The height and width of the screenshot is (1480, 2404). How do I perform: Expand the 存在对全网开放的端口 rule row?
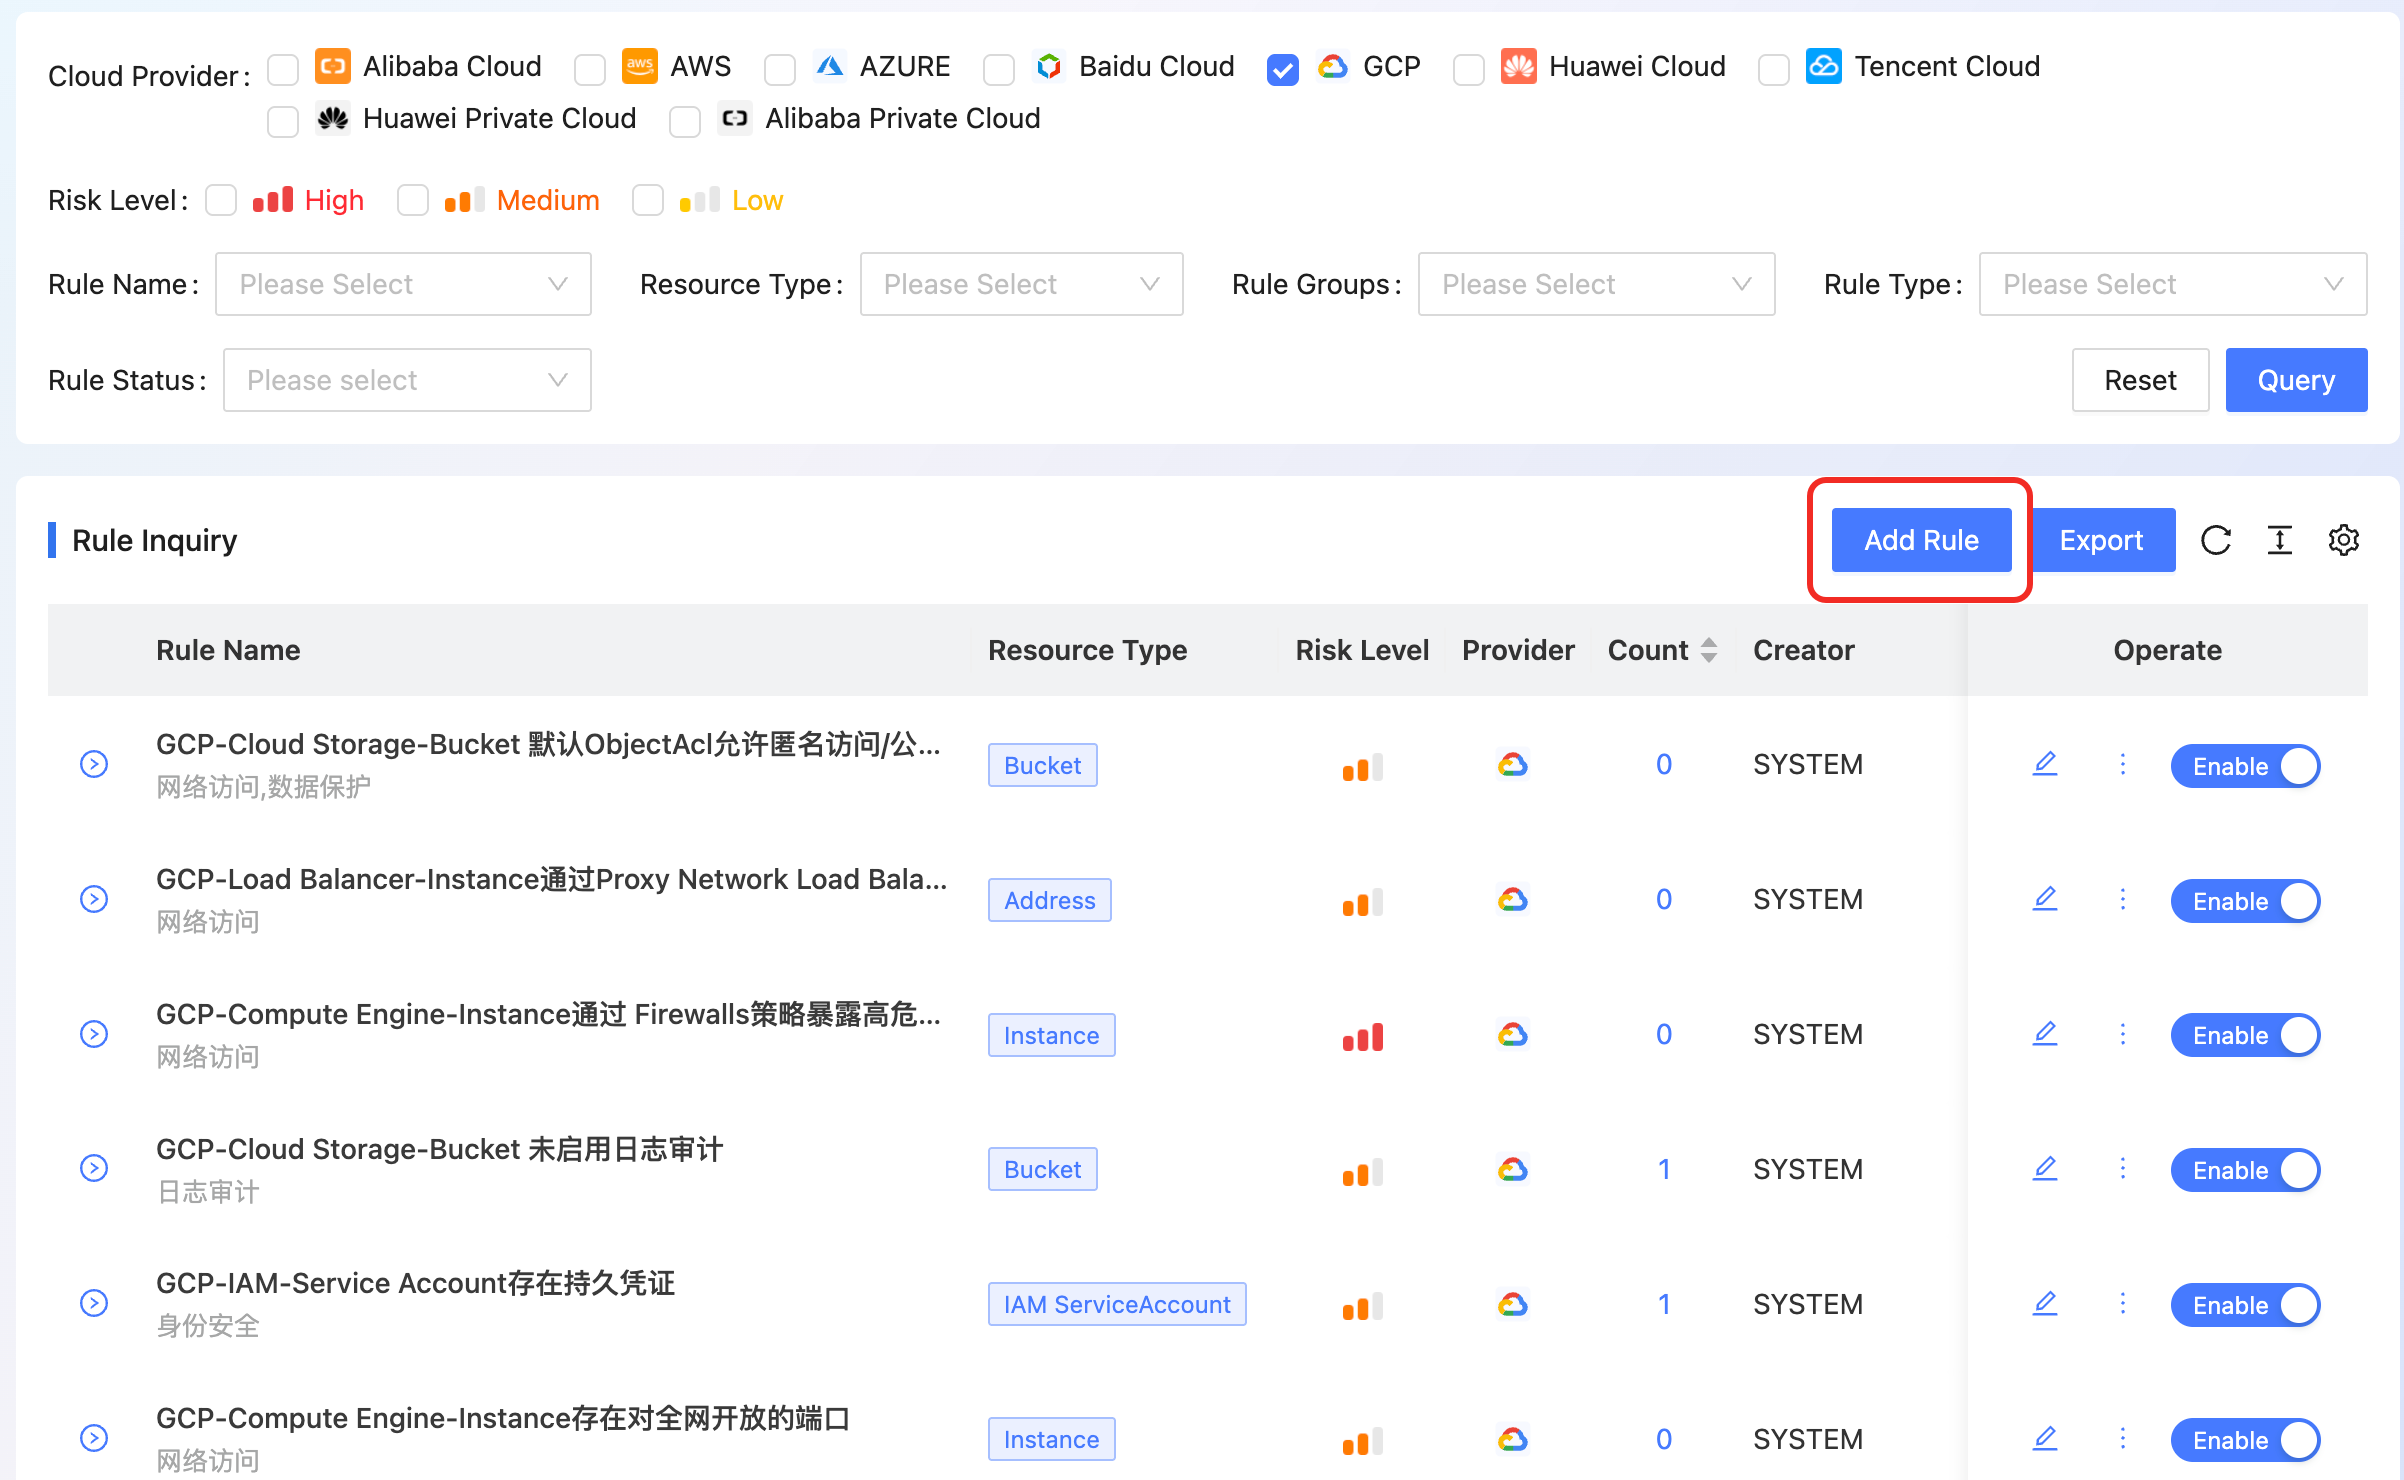[94, 1438]
